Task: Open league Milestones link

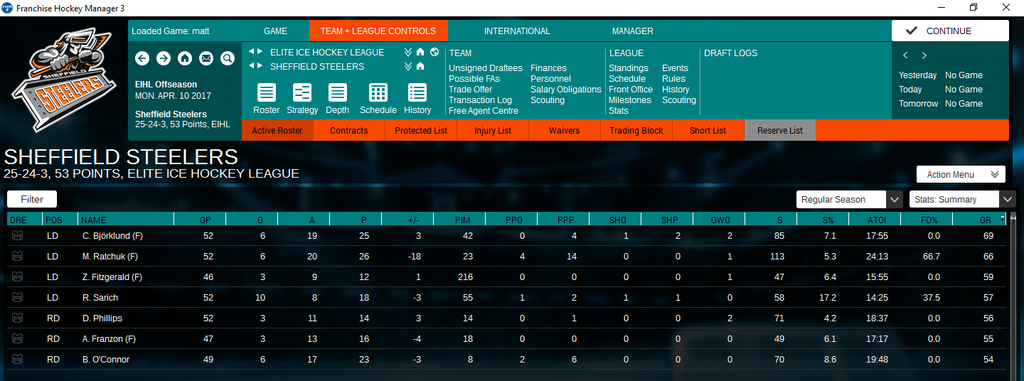Action: point(630,100)
